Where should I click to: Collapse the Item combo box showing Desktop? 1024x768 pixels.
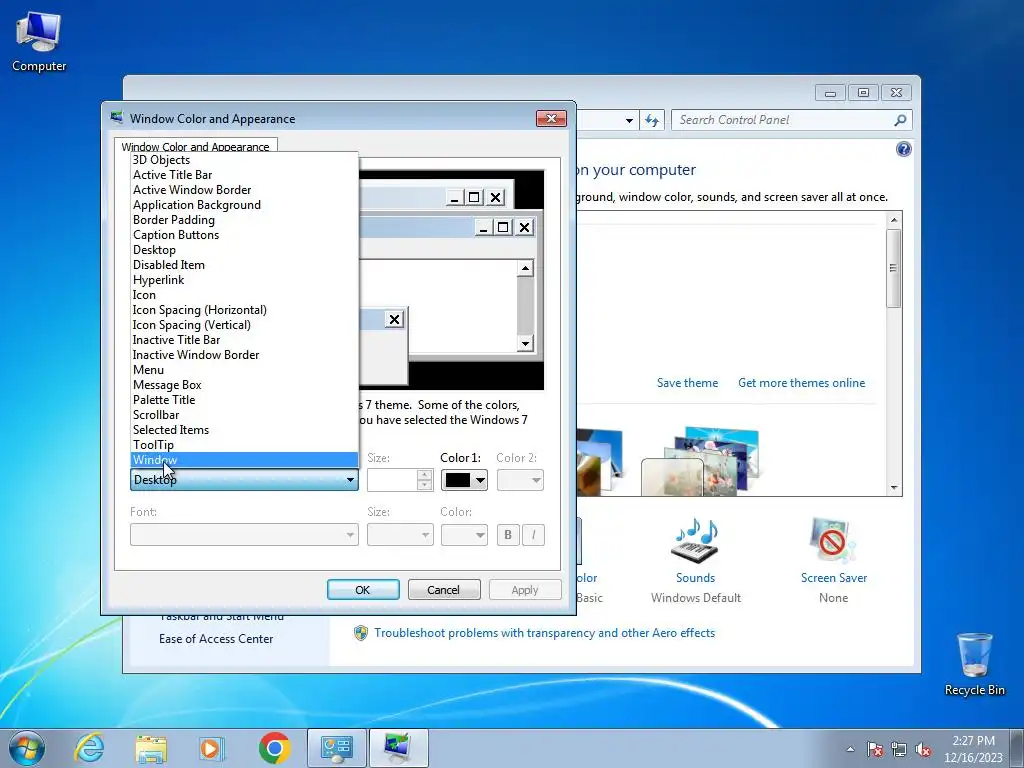coord(244,480)
